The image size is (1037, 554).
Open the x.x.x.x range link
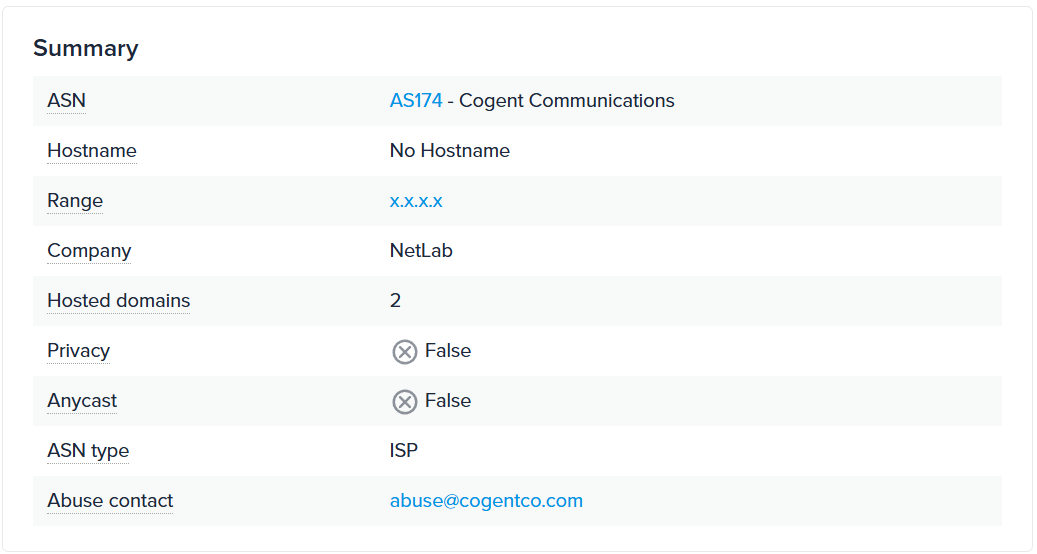click(416, 201)
